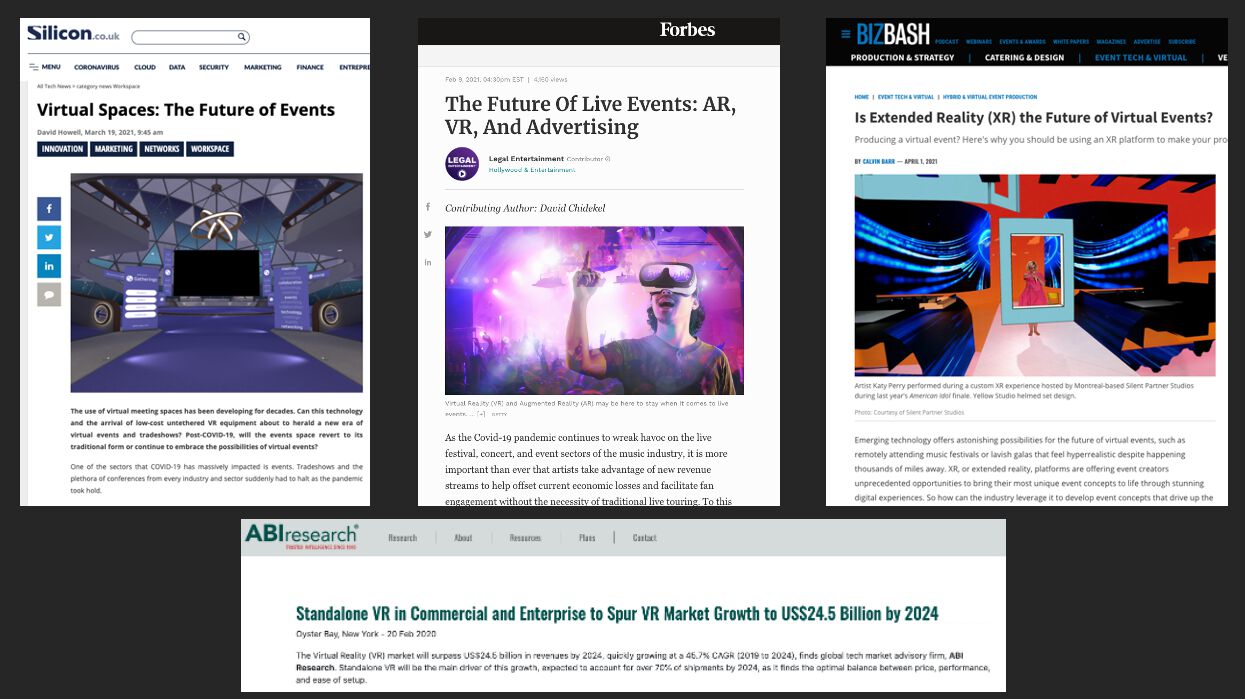Share on Facebook via blue Silicon button
Screen dimensions: 1245x699
(49, 208)
